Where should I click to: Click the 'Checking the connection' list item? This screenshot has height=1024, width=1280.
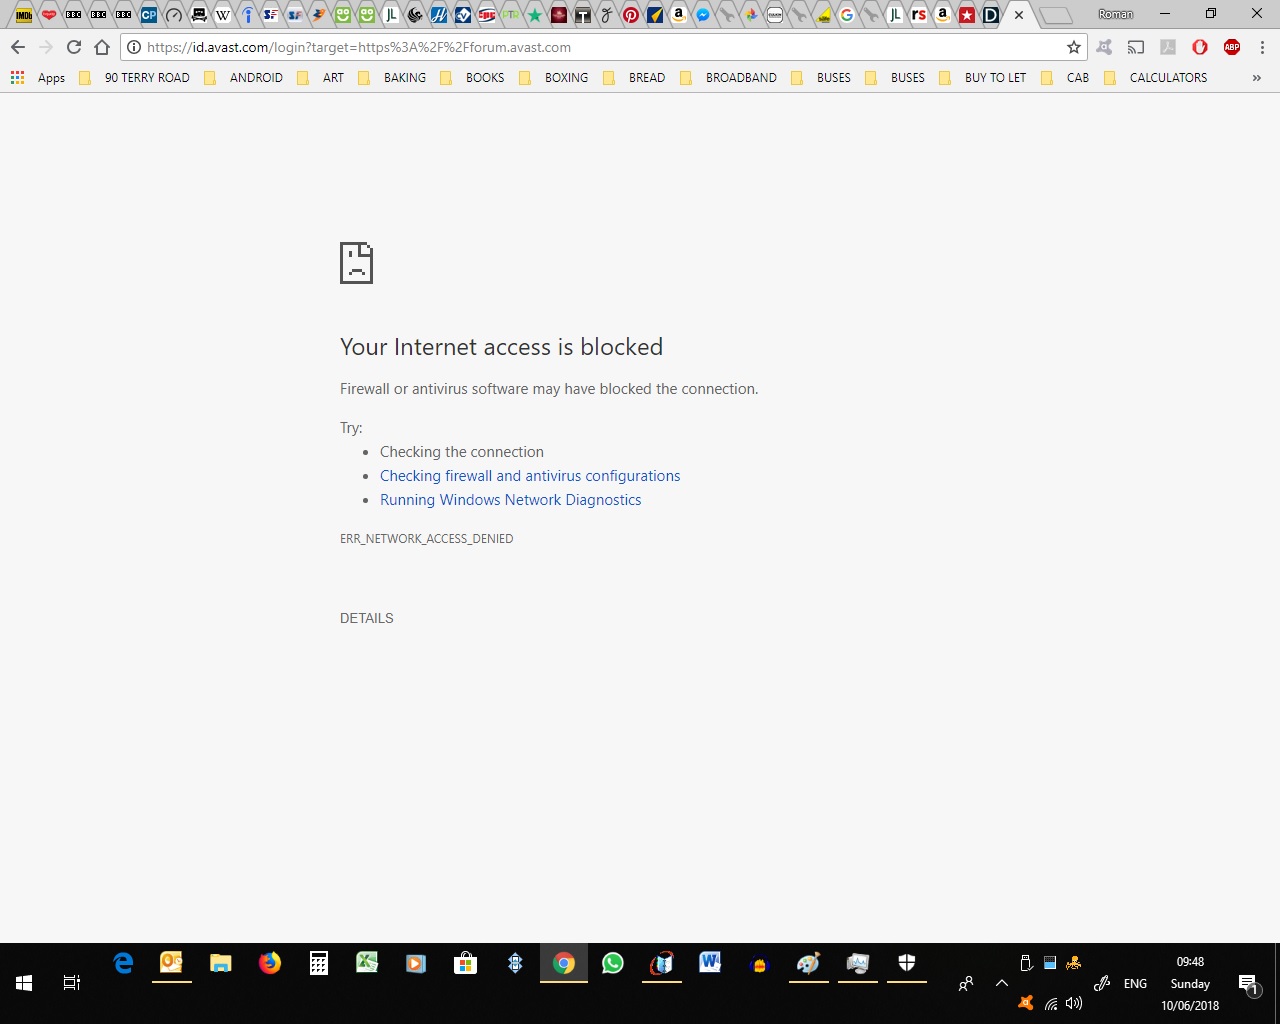pos(462,452)
